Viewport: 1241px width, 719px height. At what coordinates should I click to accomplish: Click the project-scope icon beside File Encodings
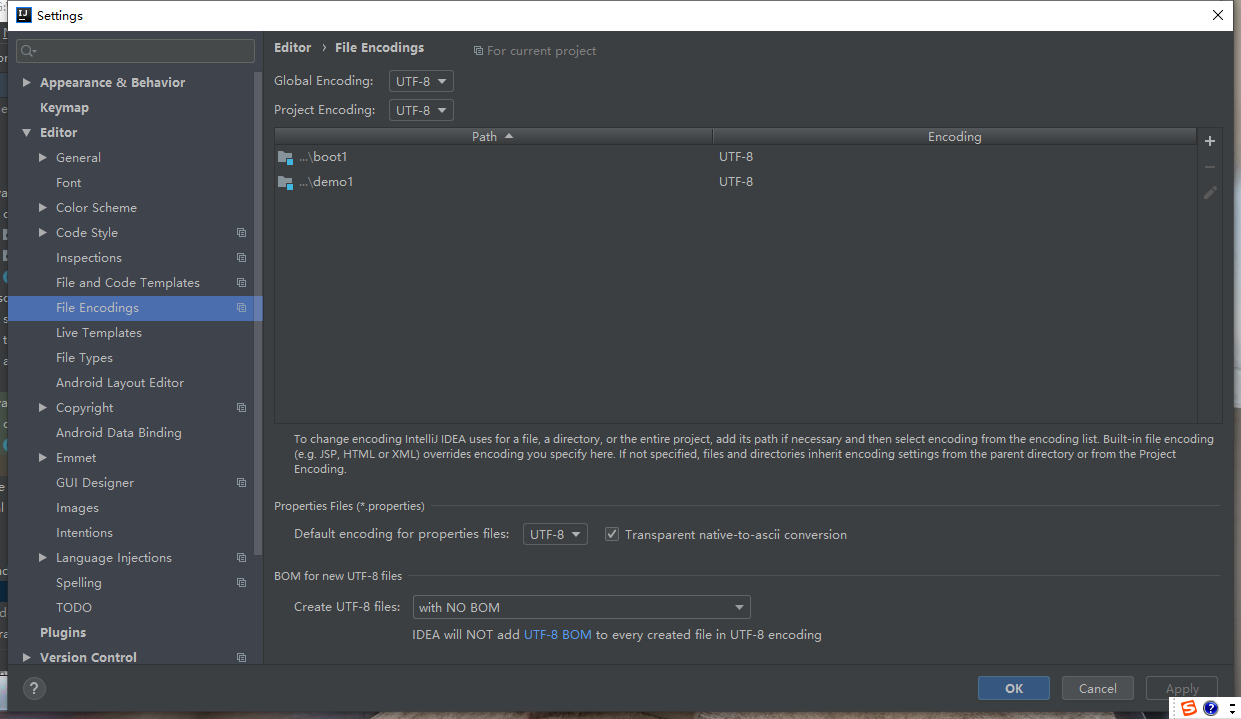click(x=241, y=308)
